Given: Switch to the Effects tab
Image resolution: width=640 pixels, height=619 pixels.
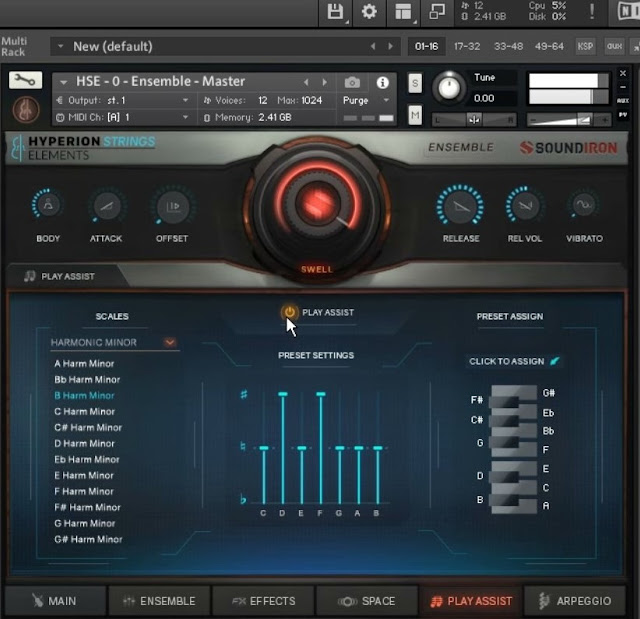Looking at the screenshot, I should pyautogui.click(x=263, y=601).
